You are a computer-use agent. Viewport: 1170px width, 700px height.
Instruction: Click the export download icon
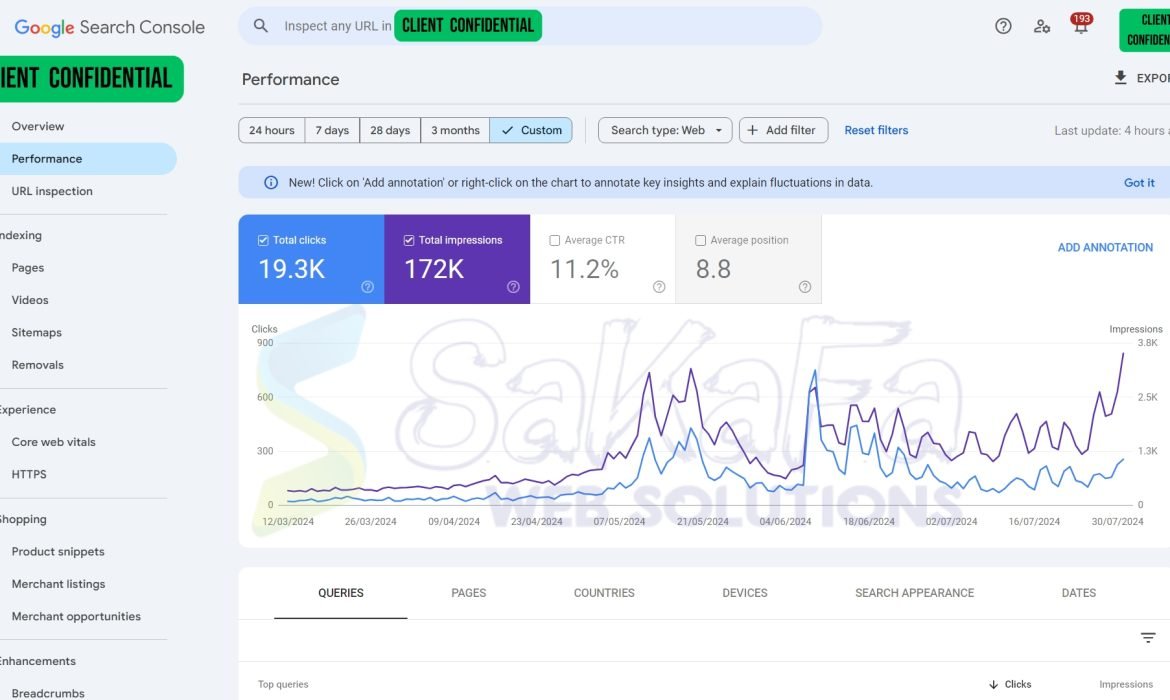click(1120, 78)
